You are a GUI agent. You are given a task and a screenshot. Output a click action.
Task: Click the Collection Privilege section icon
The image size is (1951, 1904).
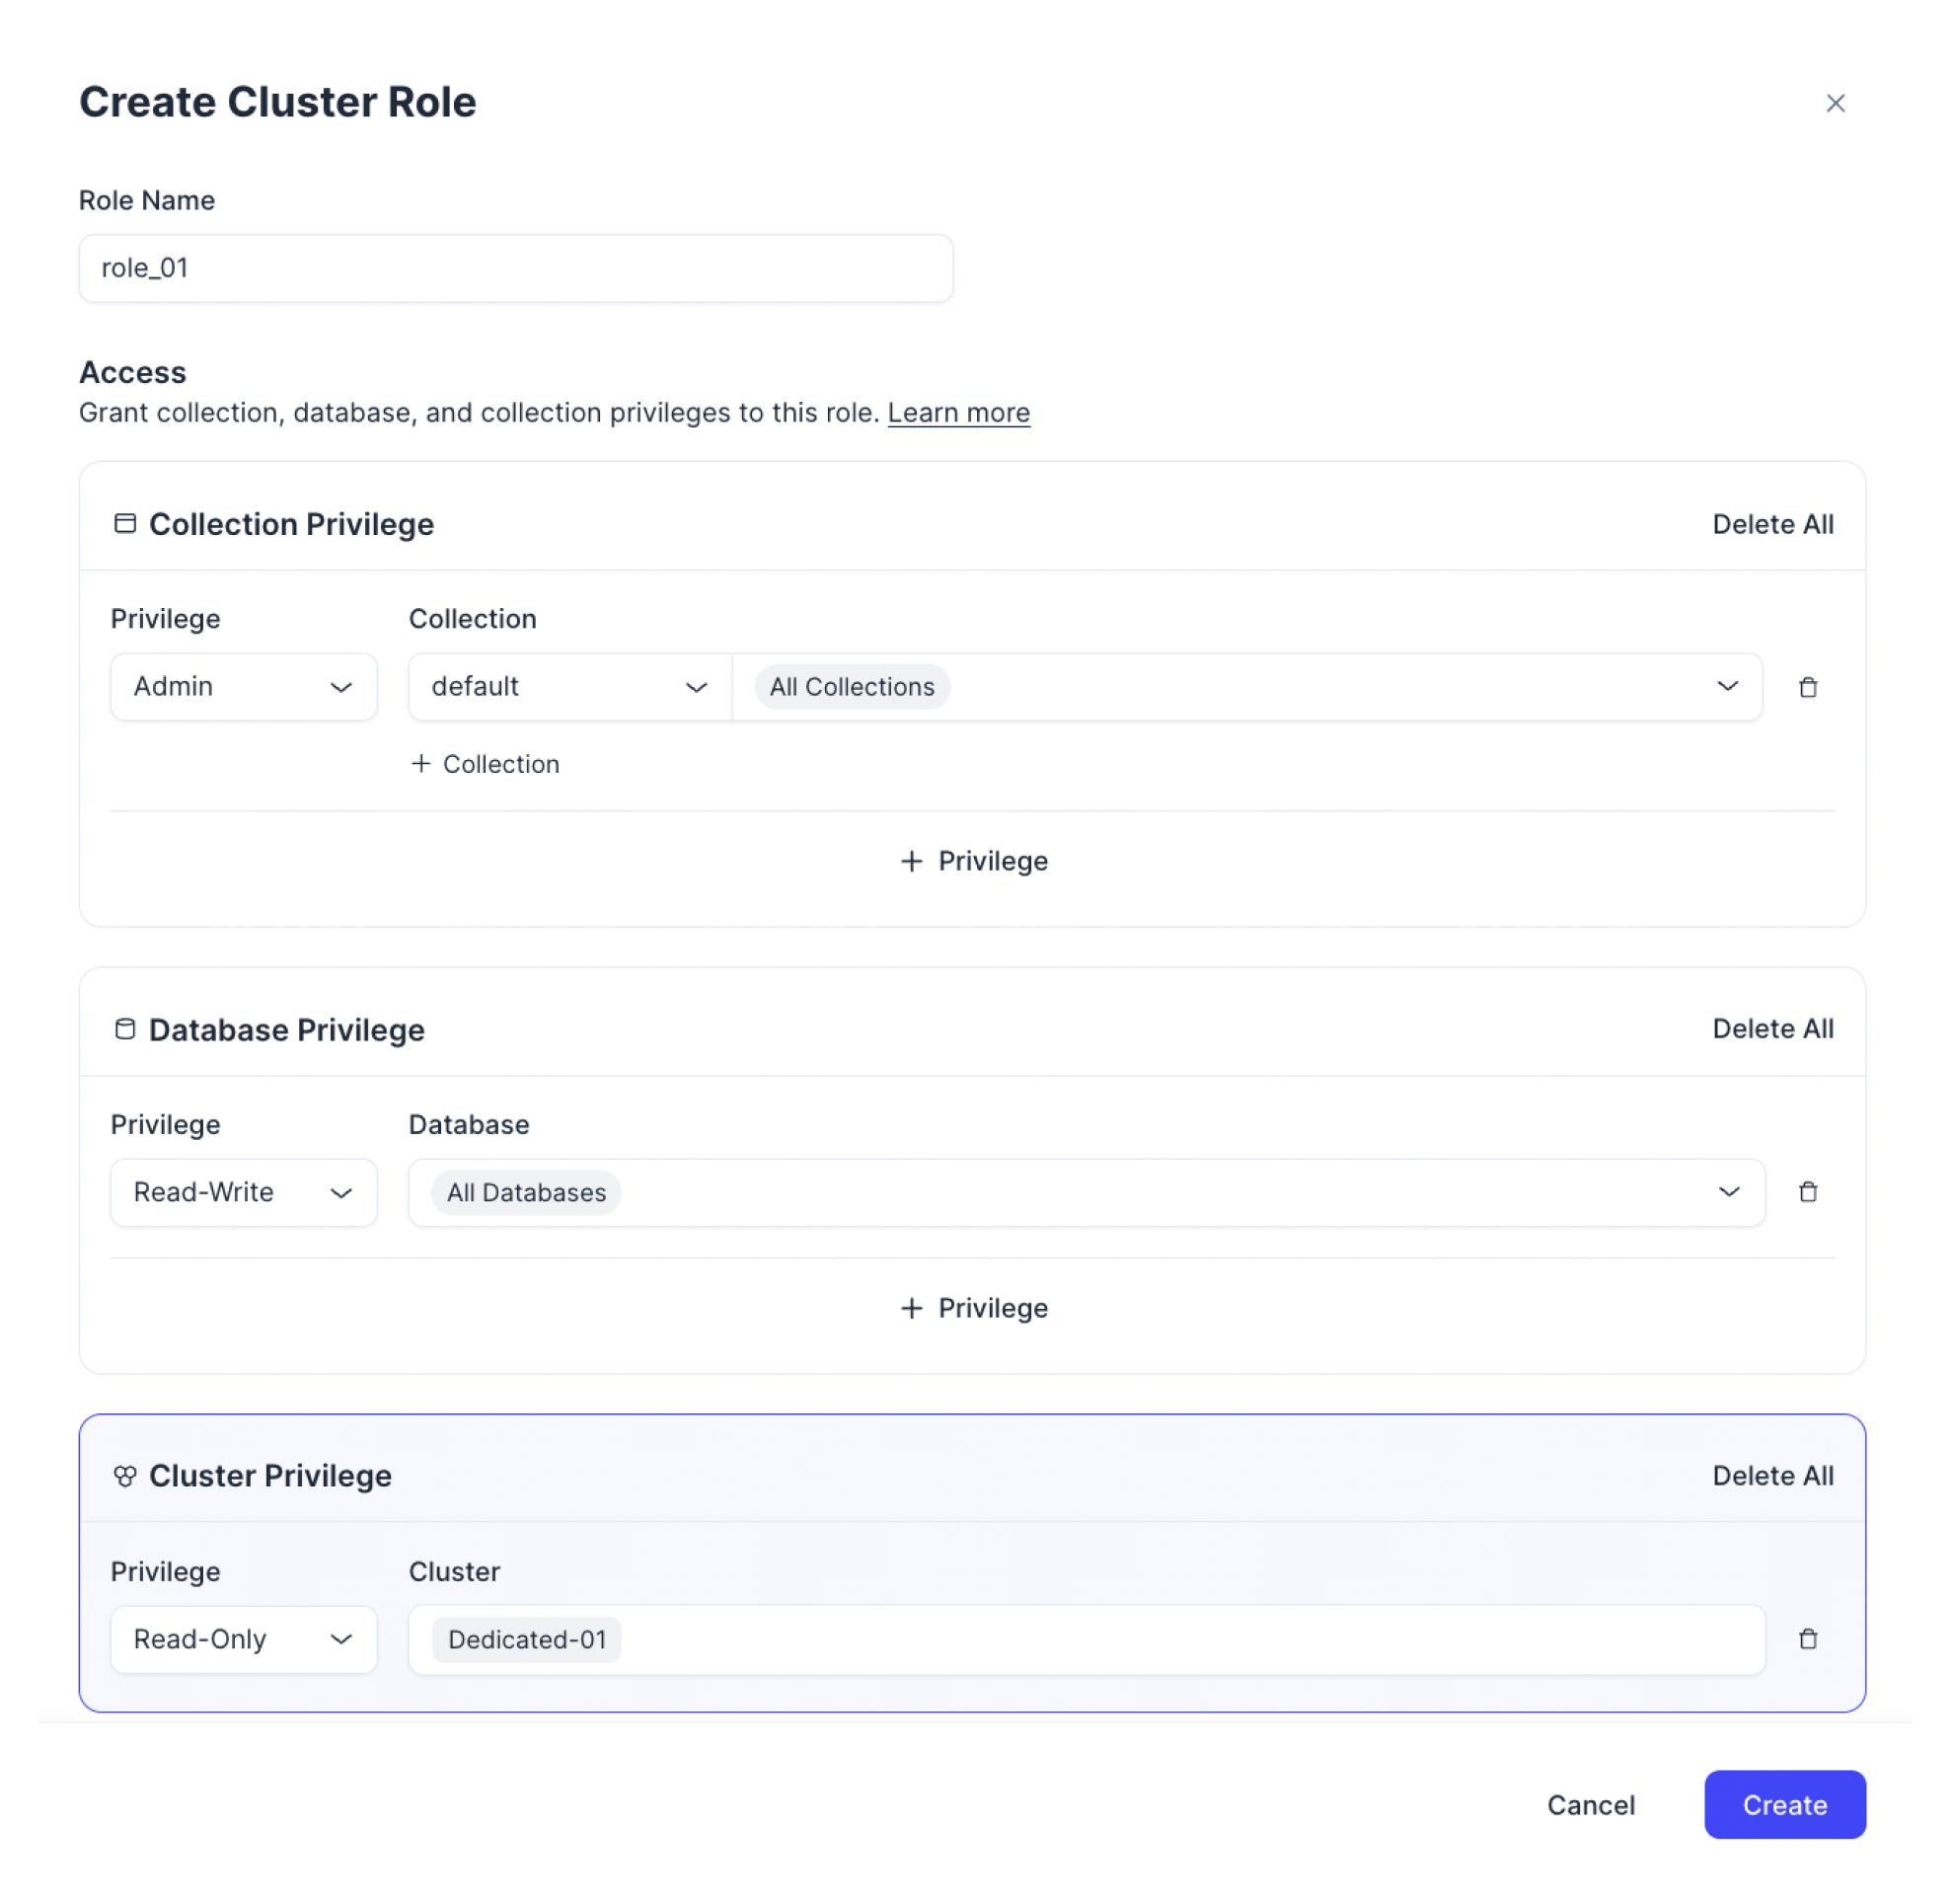pyautogui.click(x=125, y=525)
